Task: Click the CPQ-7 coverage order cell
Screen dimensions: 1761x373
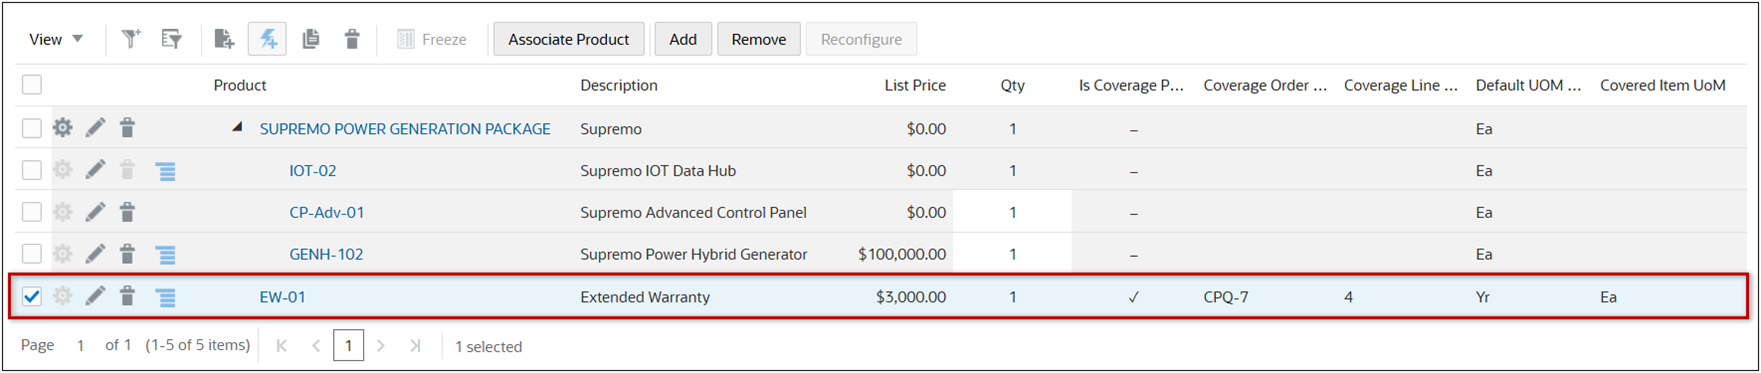Action: [1226, 296]
